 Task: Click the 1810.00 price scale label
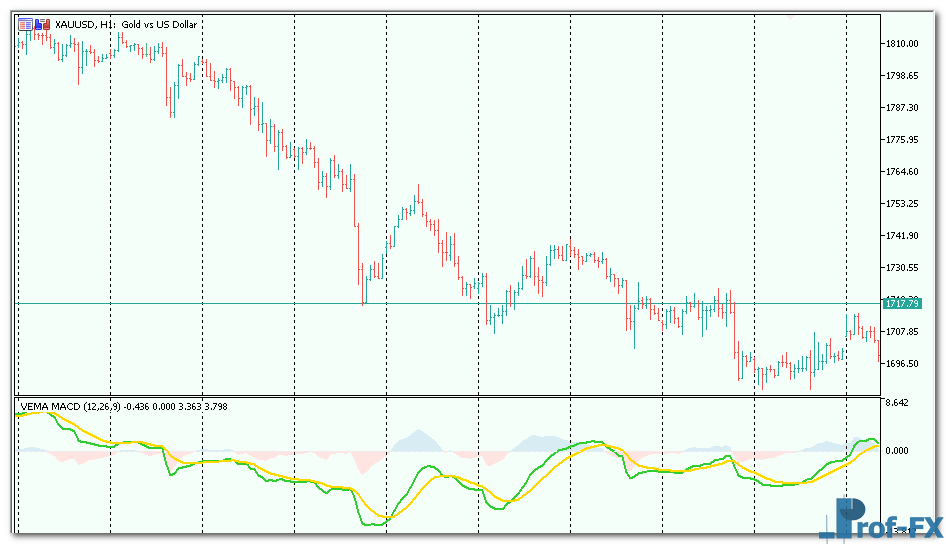tap(901, 44)
